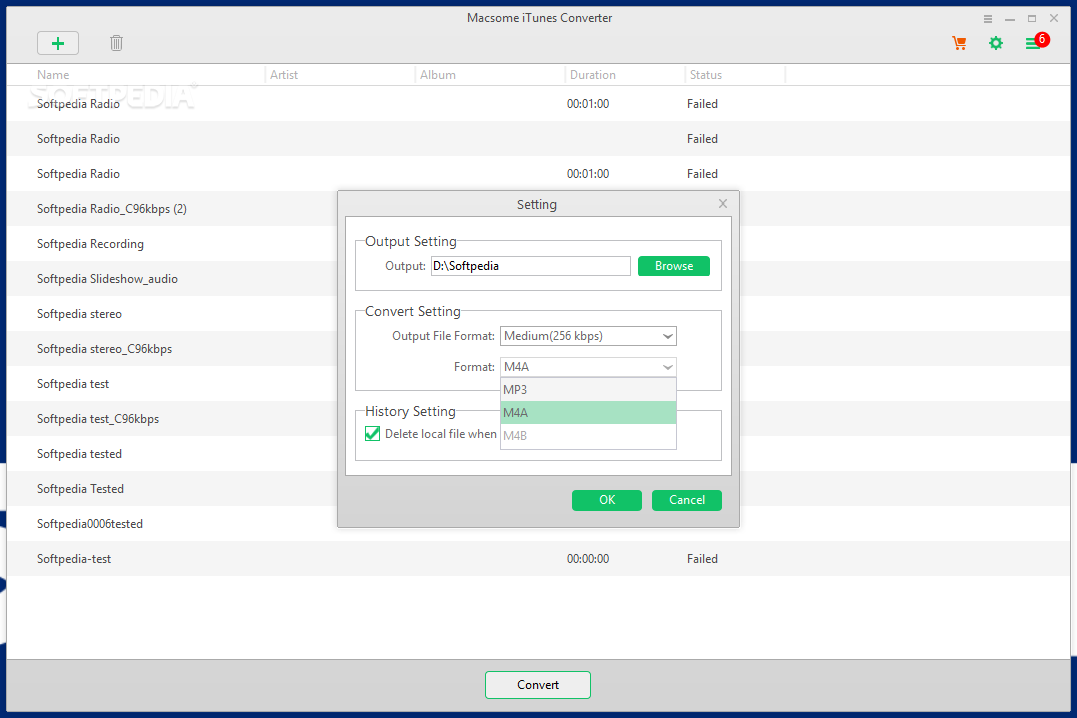The height and width of the screenshot is (718, 1077).
Task: Click the Convert button
Action: (538, 685)
